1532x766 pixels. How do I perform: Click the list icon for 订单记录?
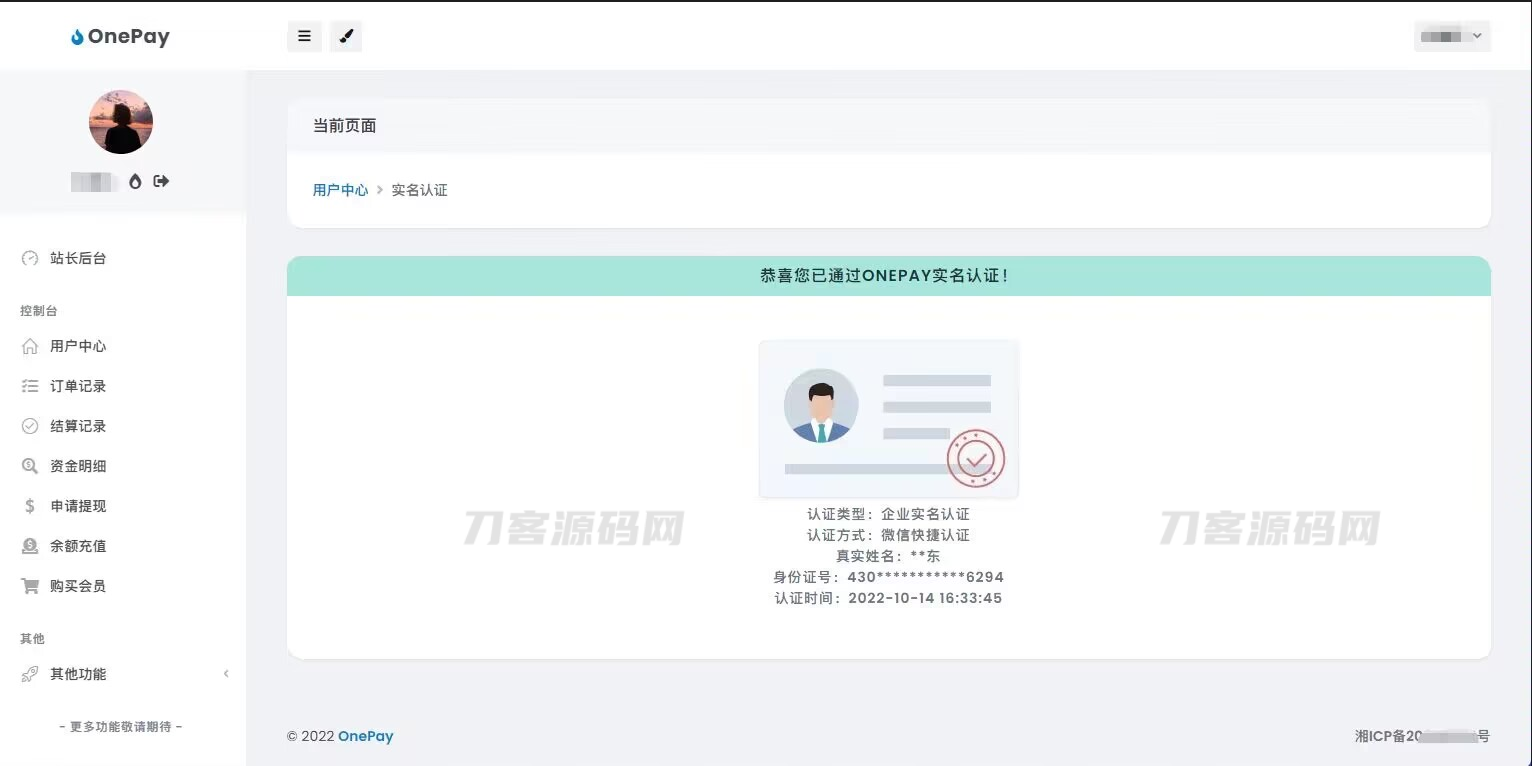point(30,386)
